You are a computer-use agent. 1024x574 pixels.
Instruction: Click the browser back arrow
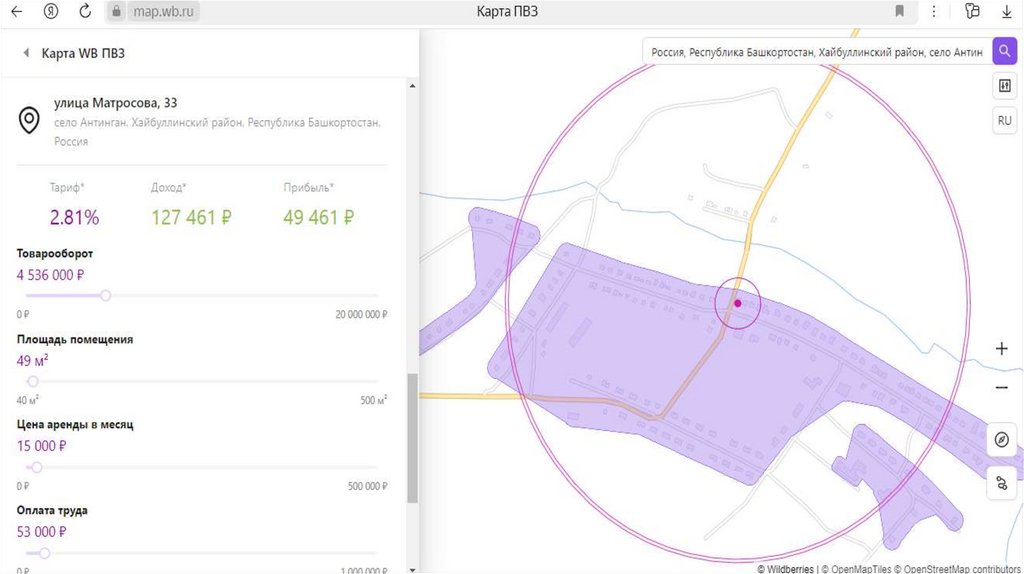[x=16, y=11]
